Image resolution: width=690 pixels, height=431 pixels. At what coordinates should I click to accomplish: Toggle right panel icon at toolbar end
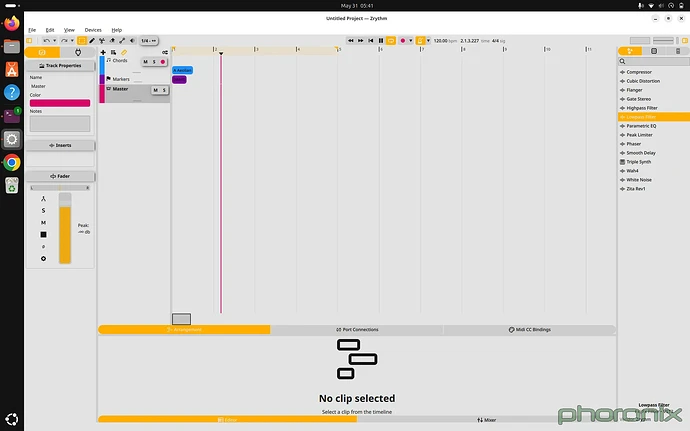click(685, 41)
